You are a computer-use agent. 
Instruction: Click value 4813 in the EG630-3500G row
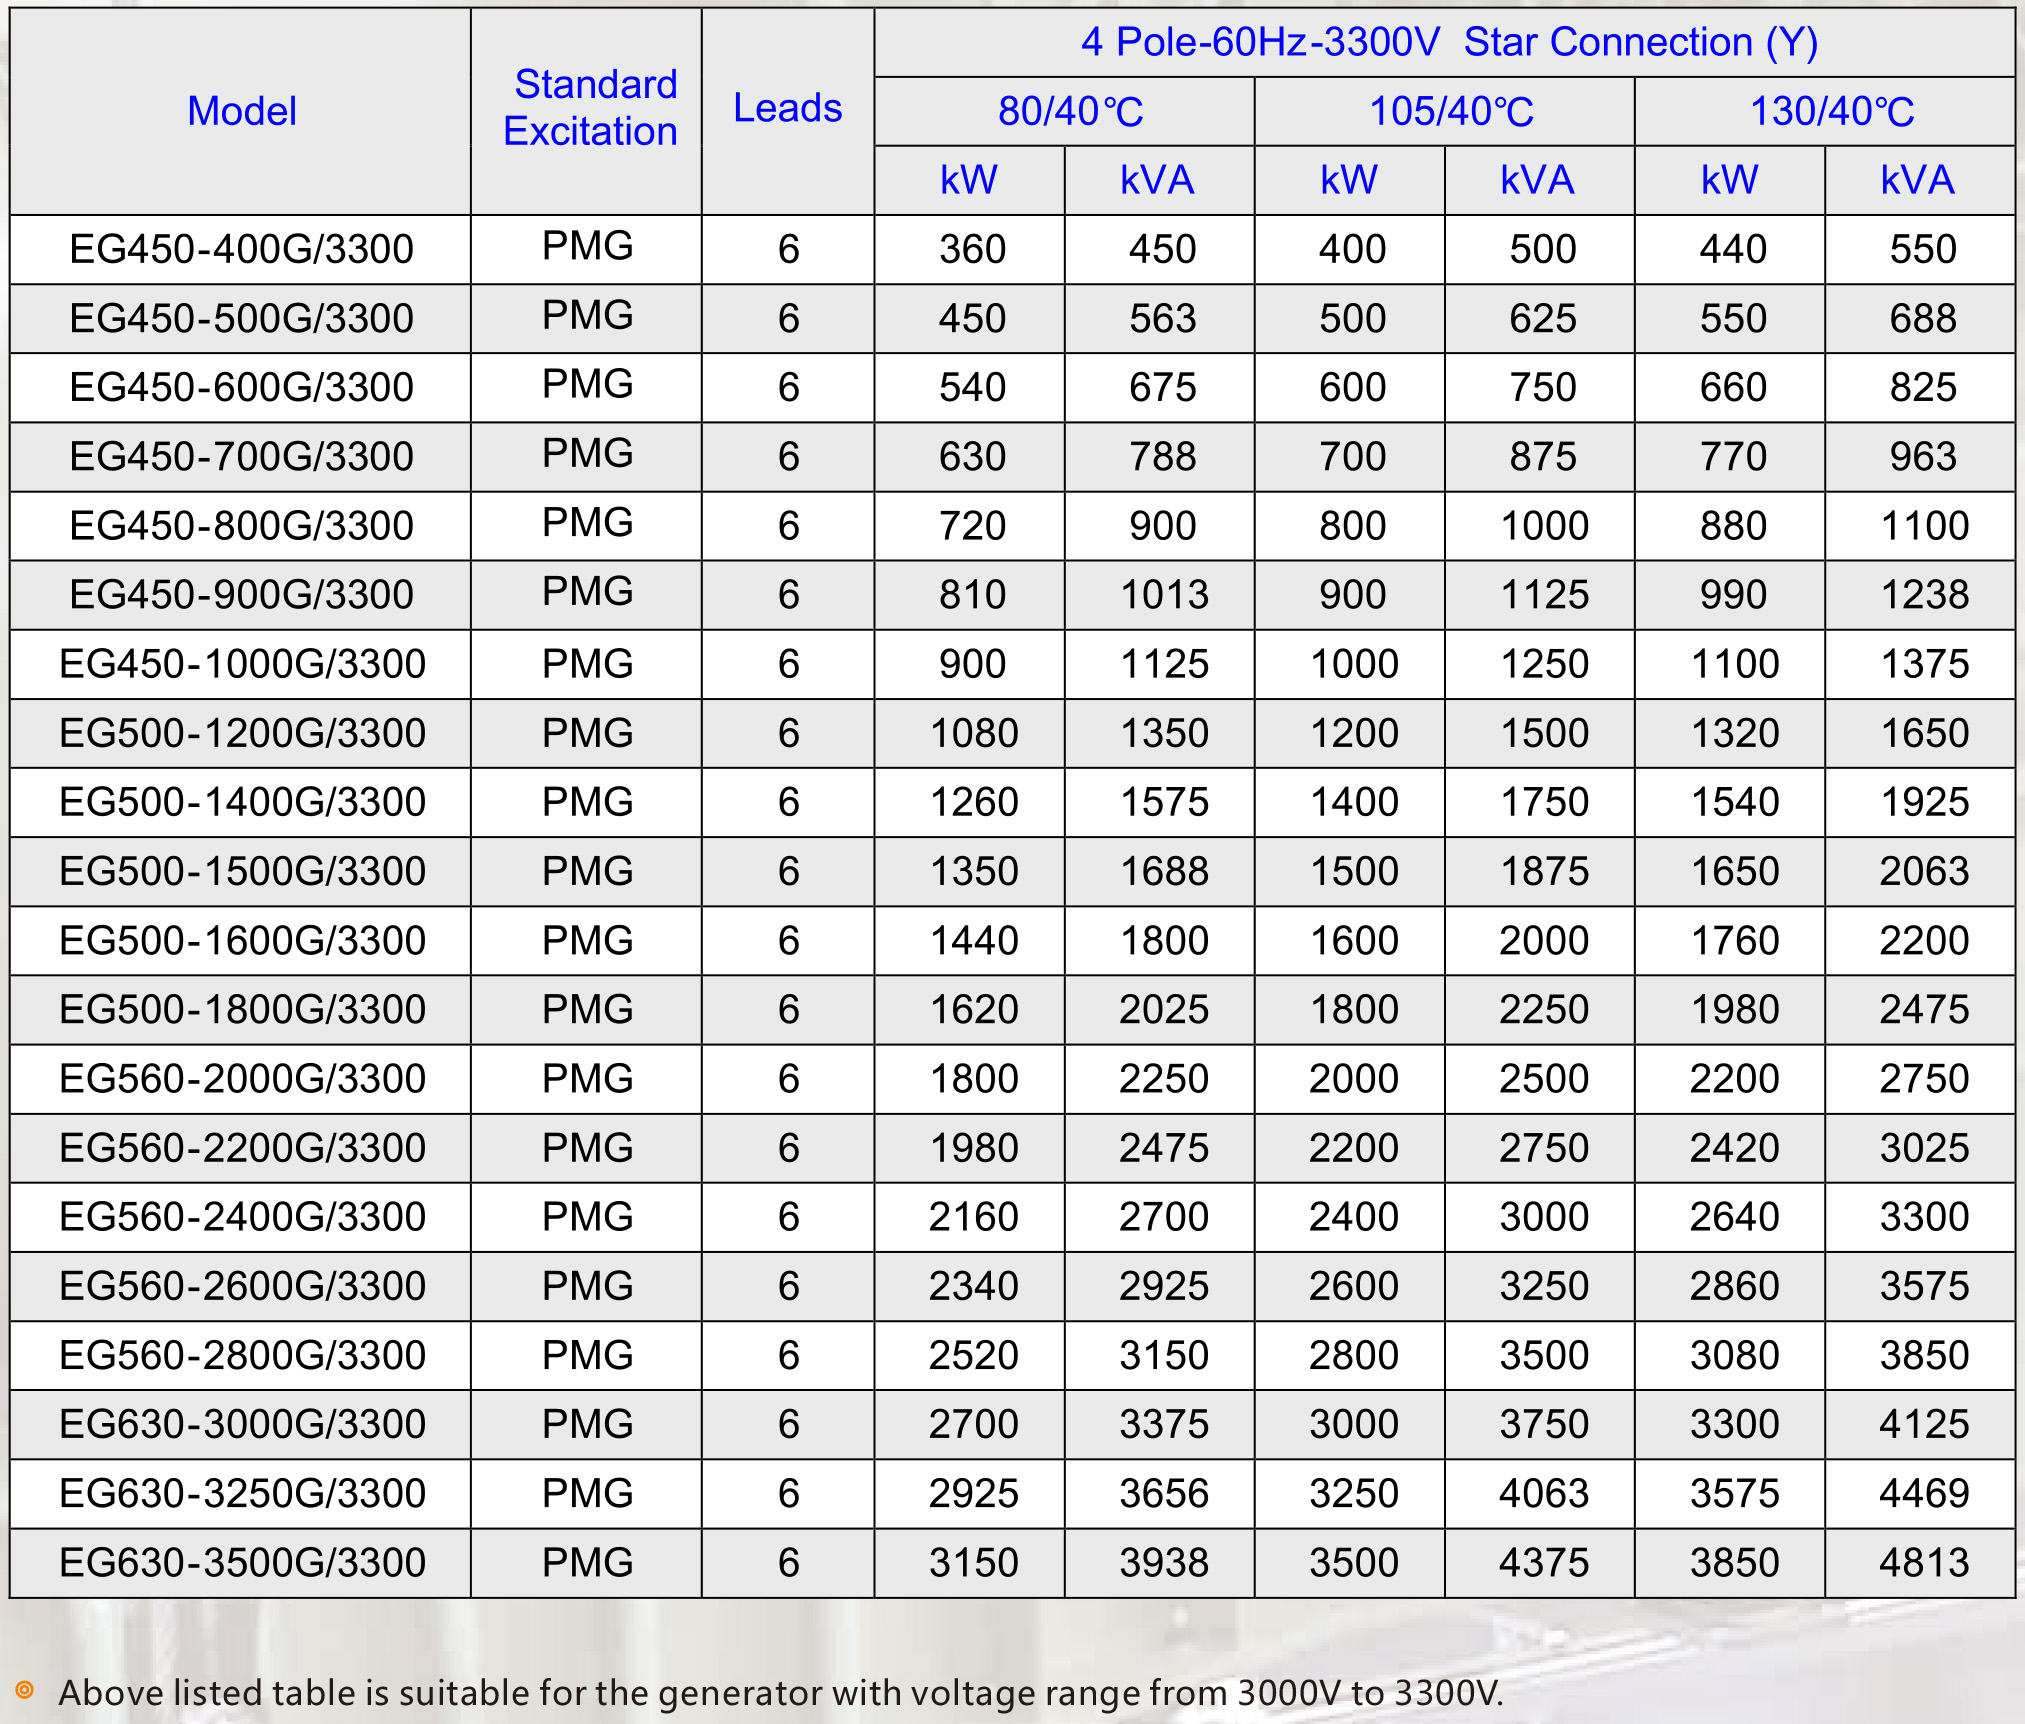1924,1562
